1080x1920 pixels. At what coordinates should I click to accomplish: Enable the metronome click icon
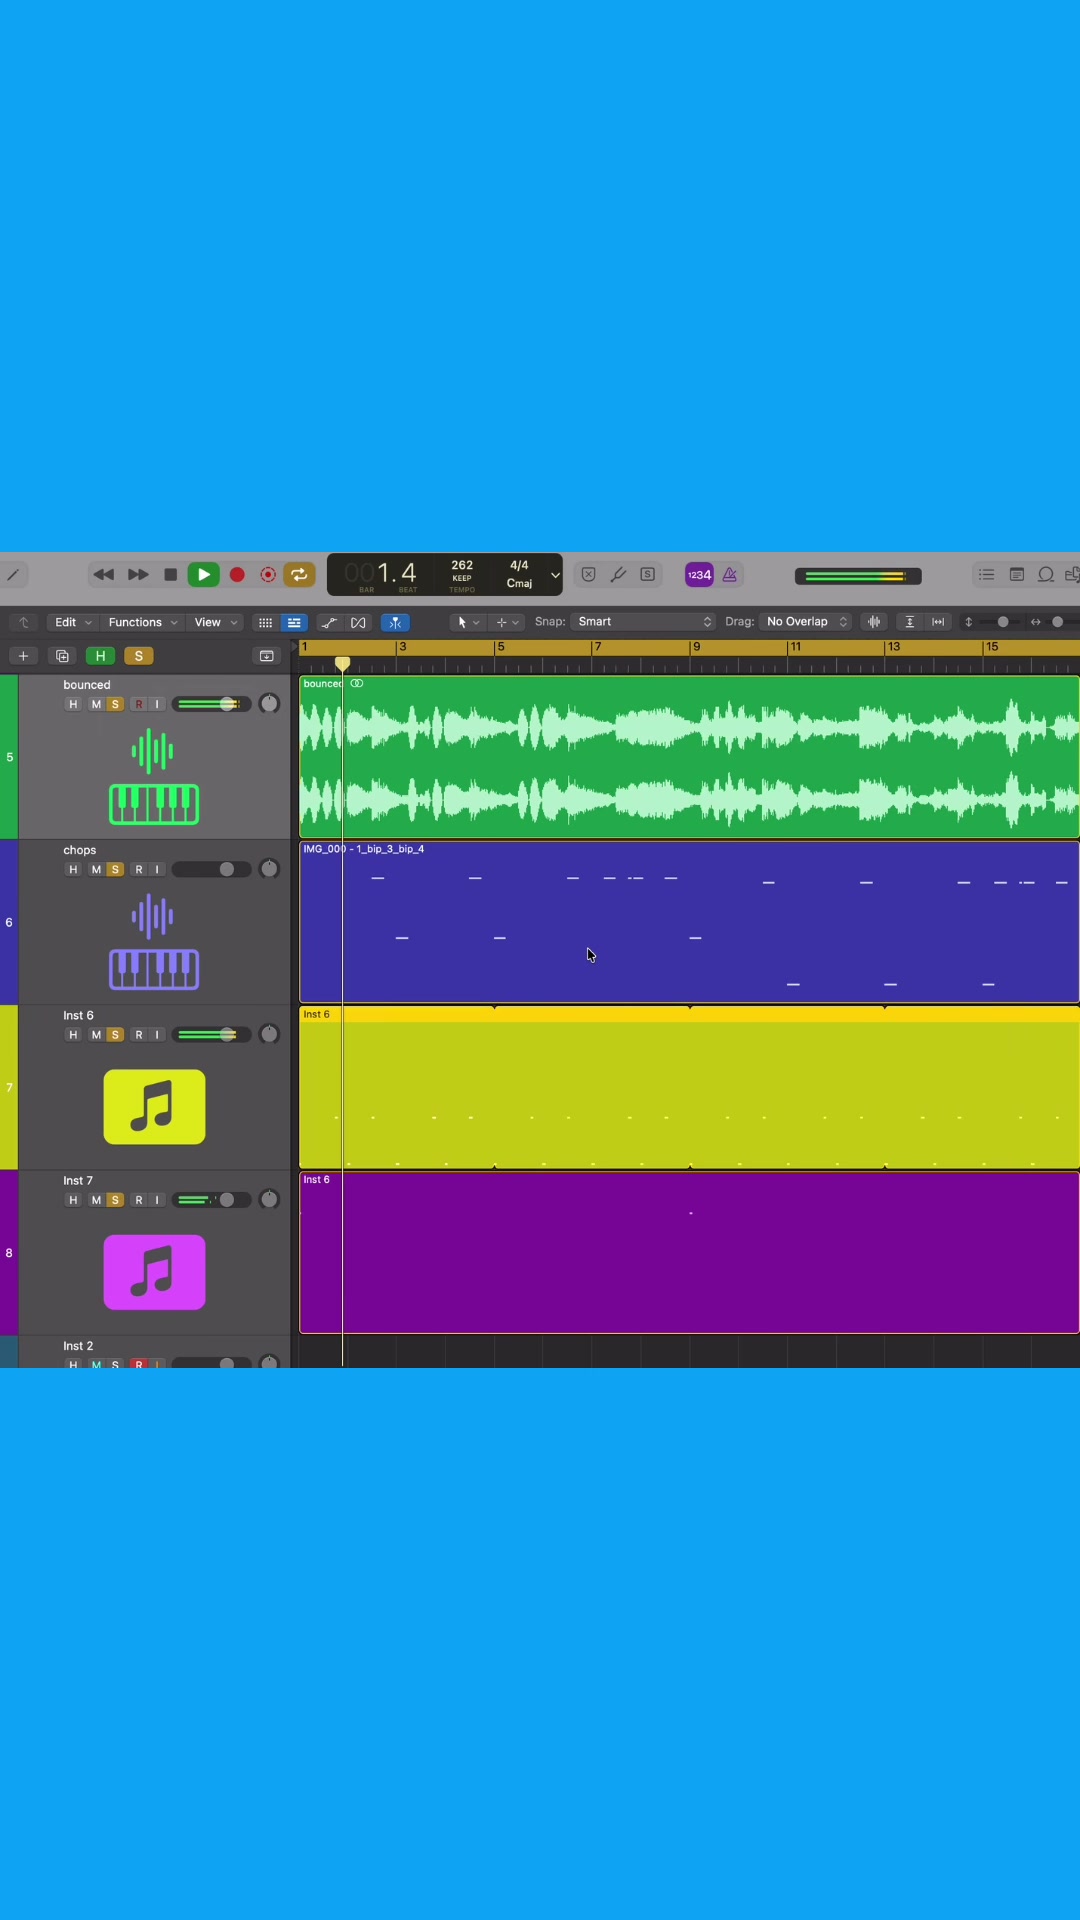(x=730, y=575)
